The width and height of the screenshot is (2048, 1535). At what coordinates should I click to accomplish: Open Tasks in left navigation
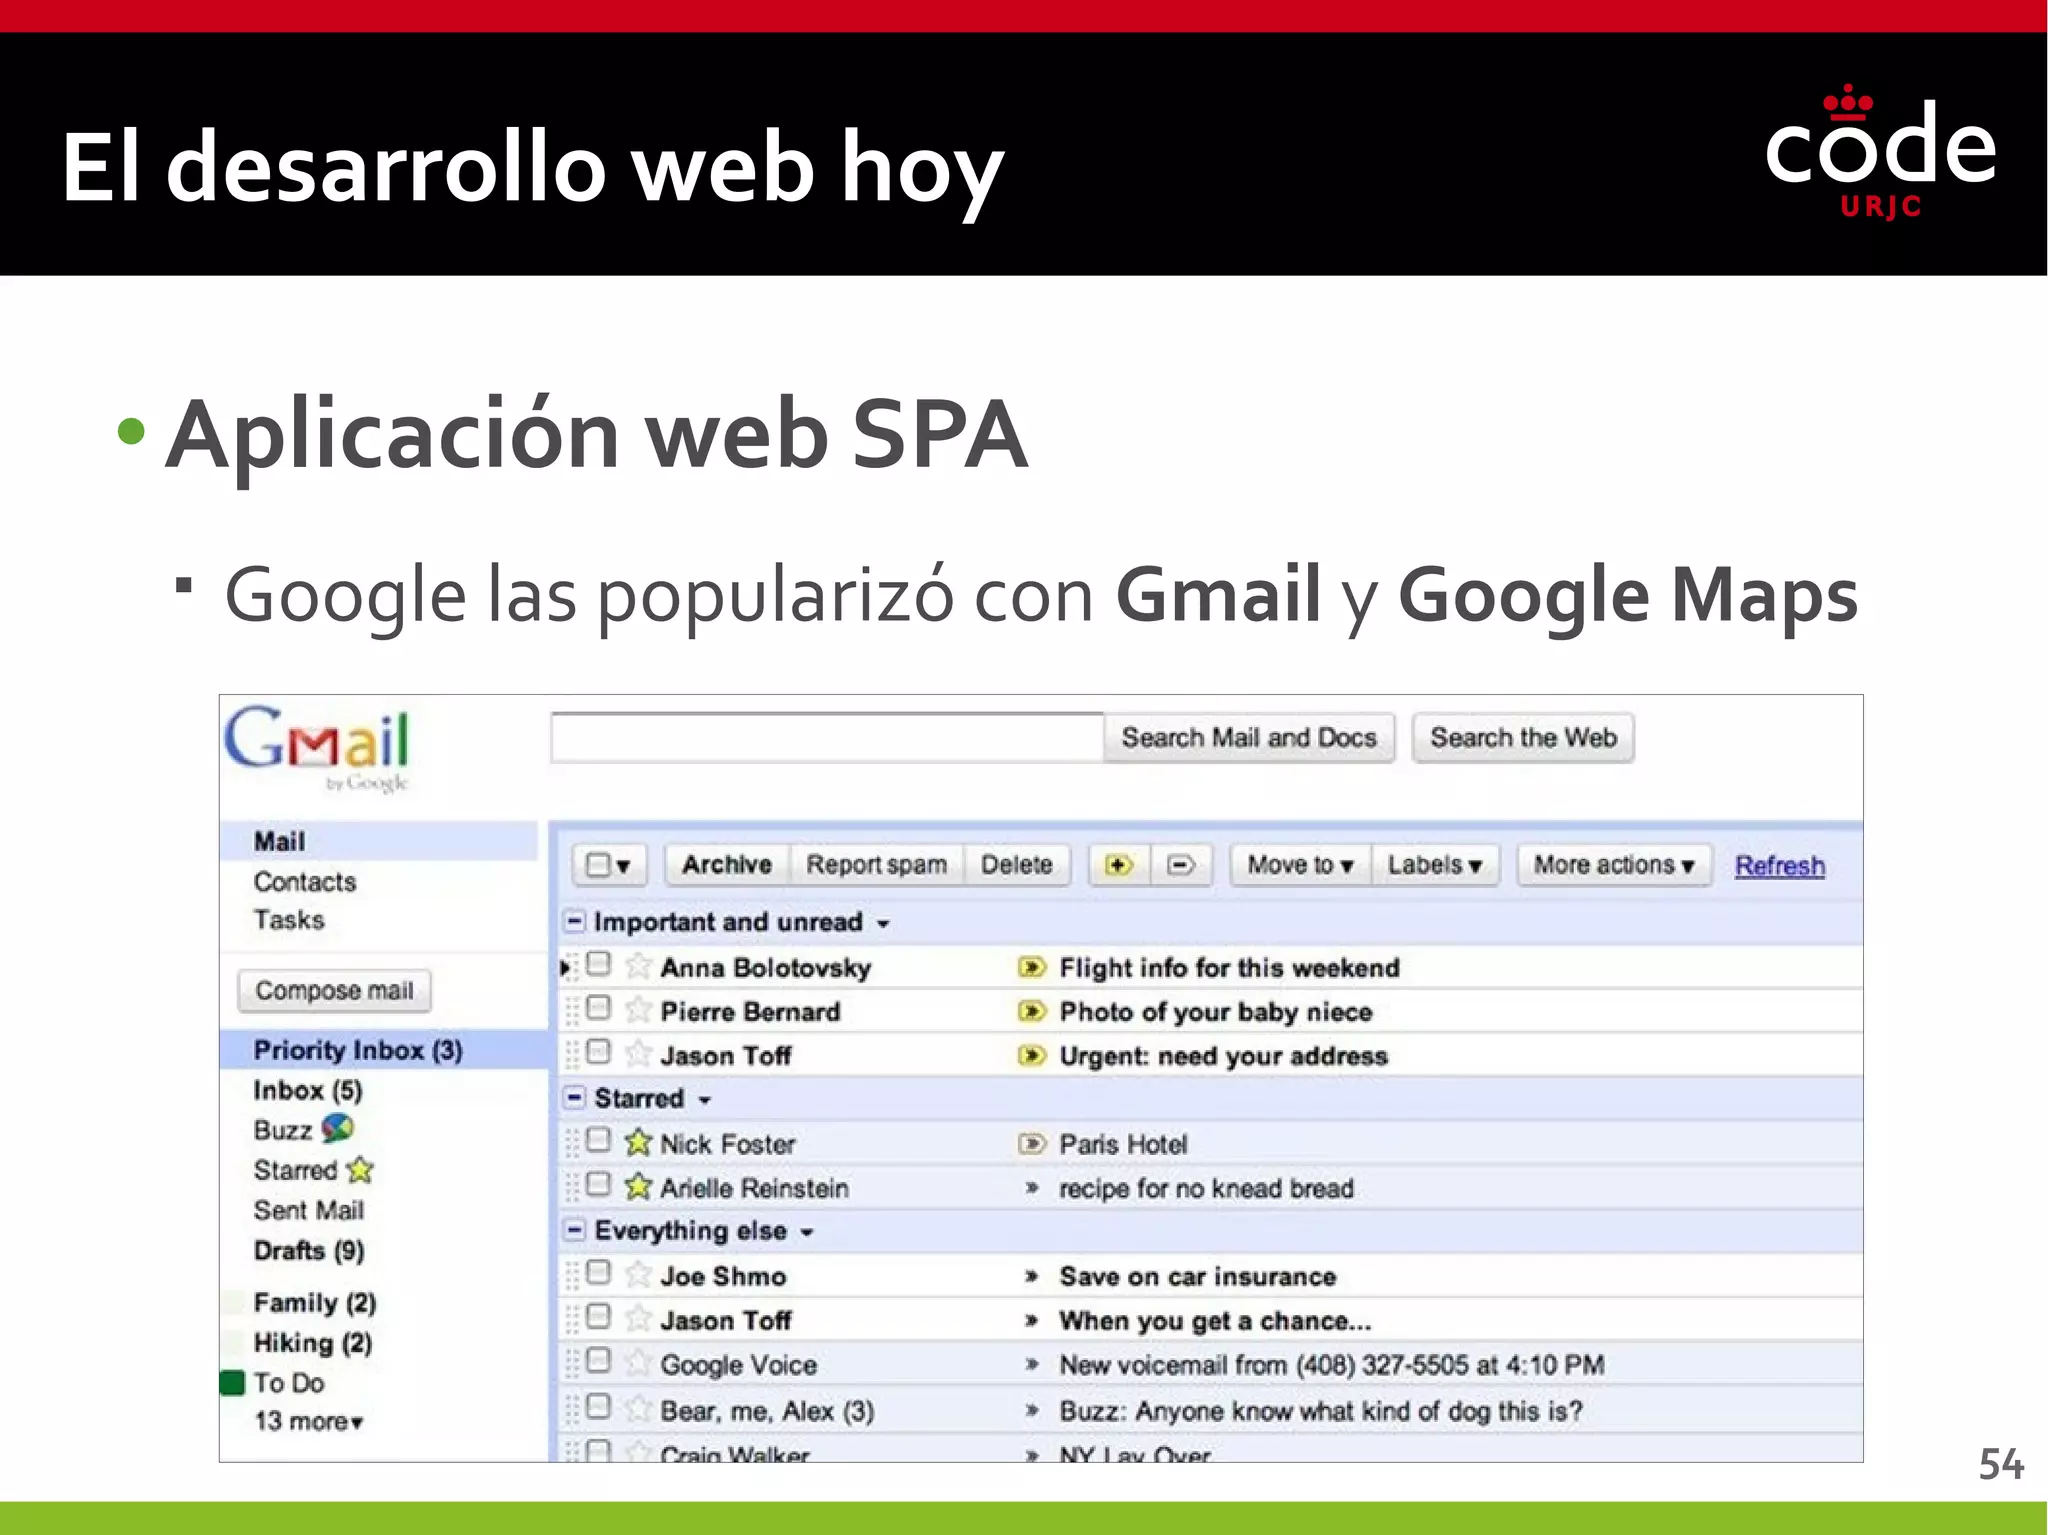(x=288, y=920)
